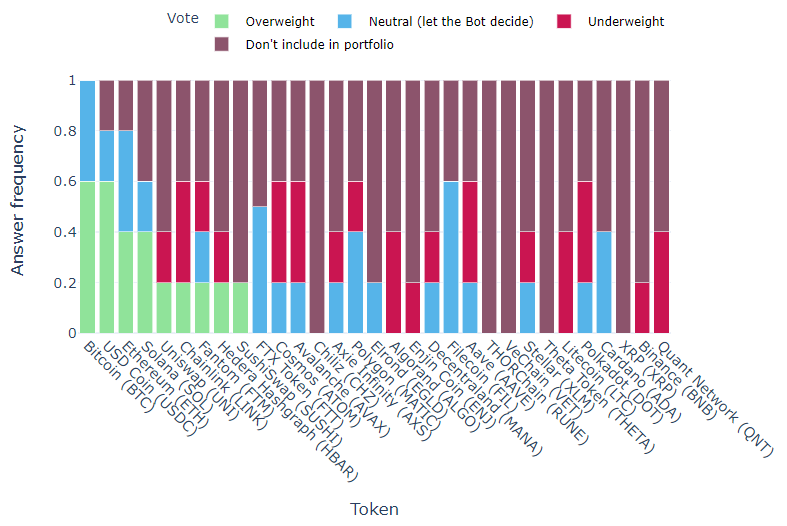Toggle the Overweight legend entry

(x=280, y=21)
